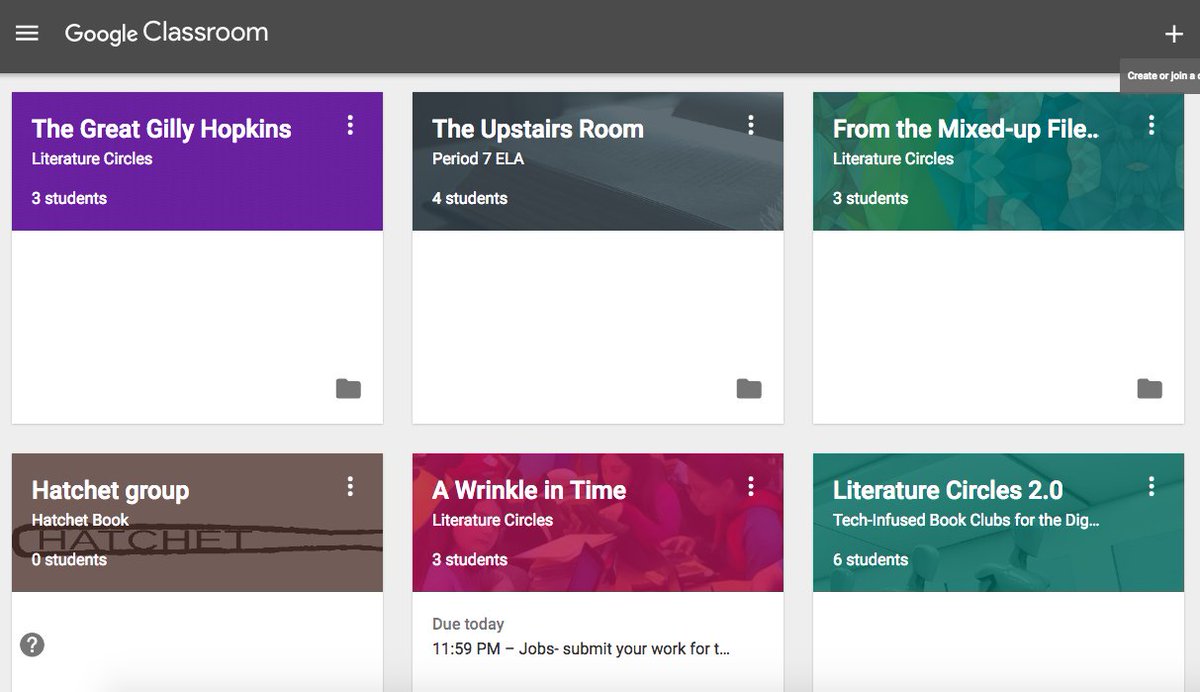This screenshot has height=692, width=1200.
Task: Open options menu for Literature Circles 2.0
Action: (x=1151, y=486)
